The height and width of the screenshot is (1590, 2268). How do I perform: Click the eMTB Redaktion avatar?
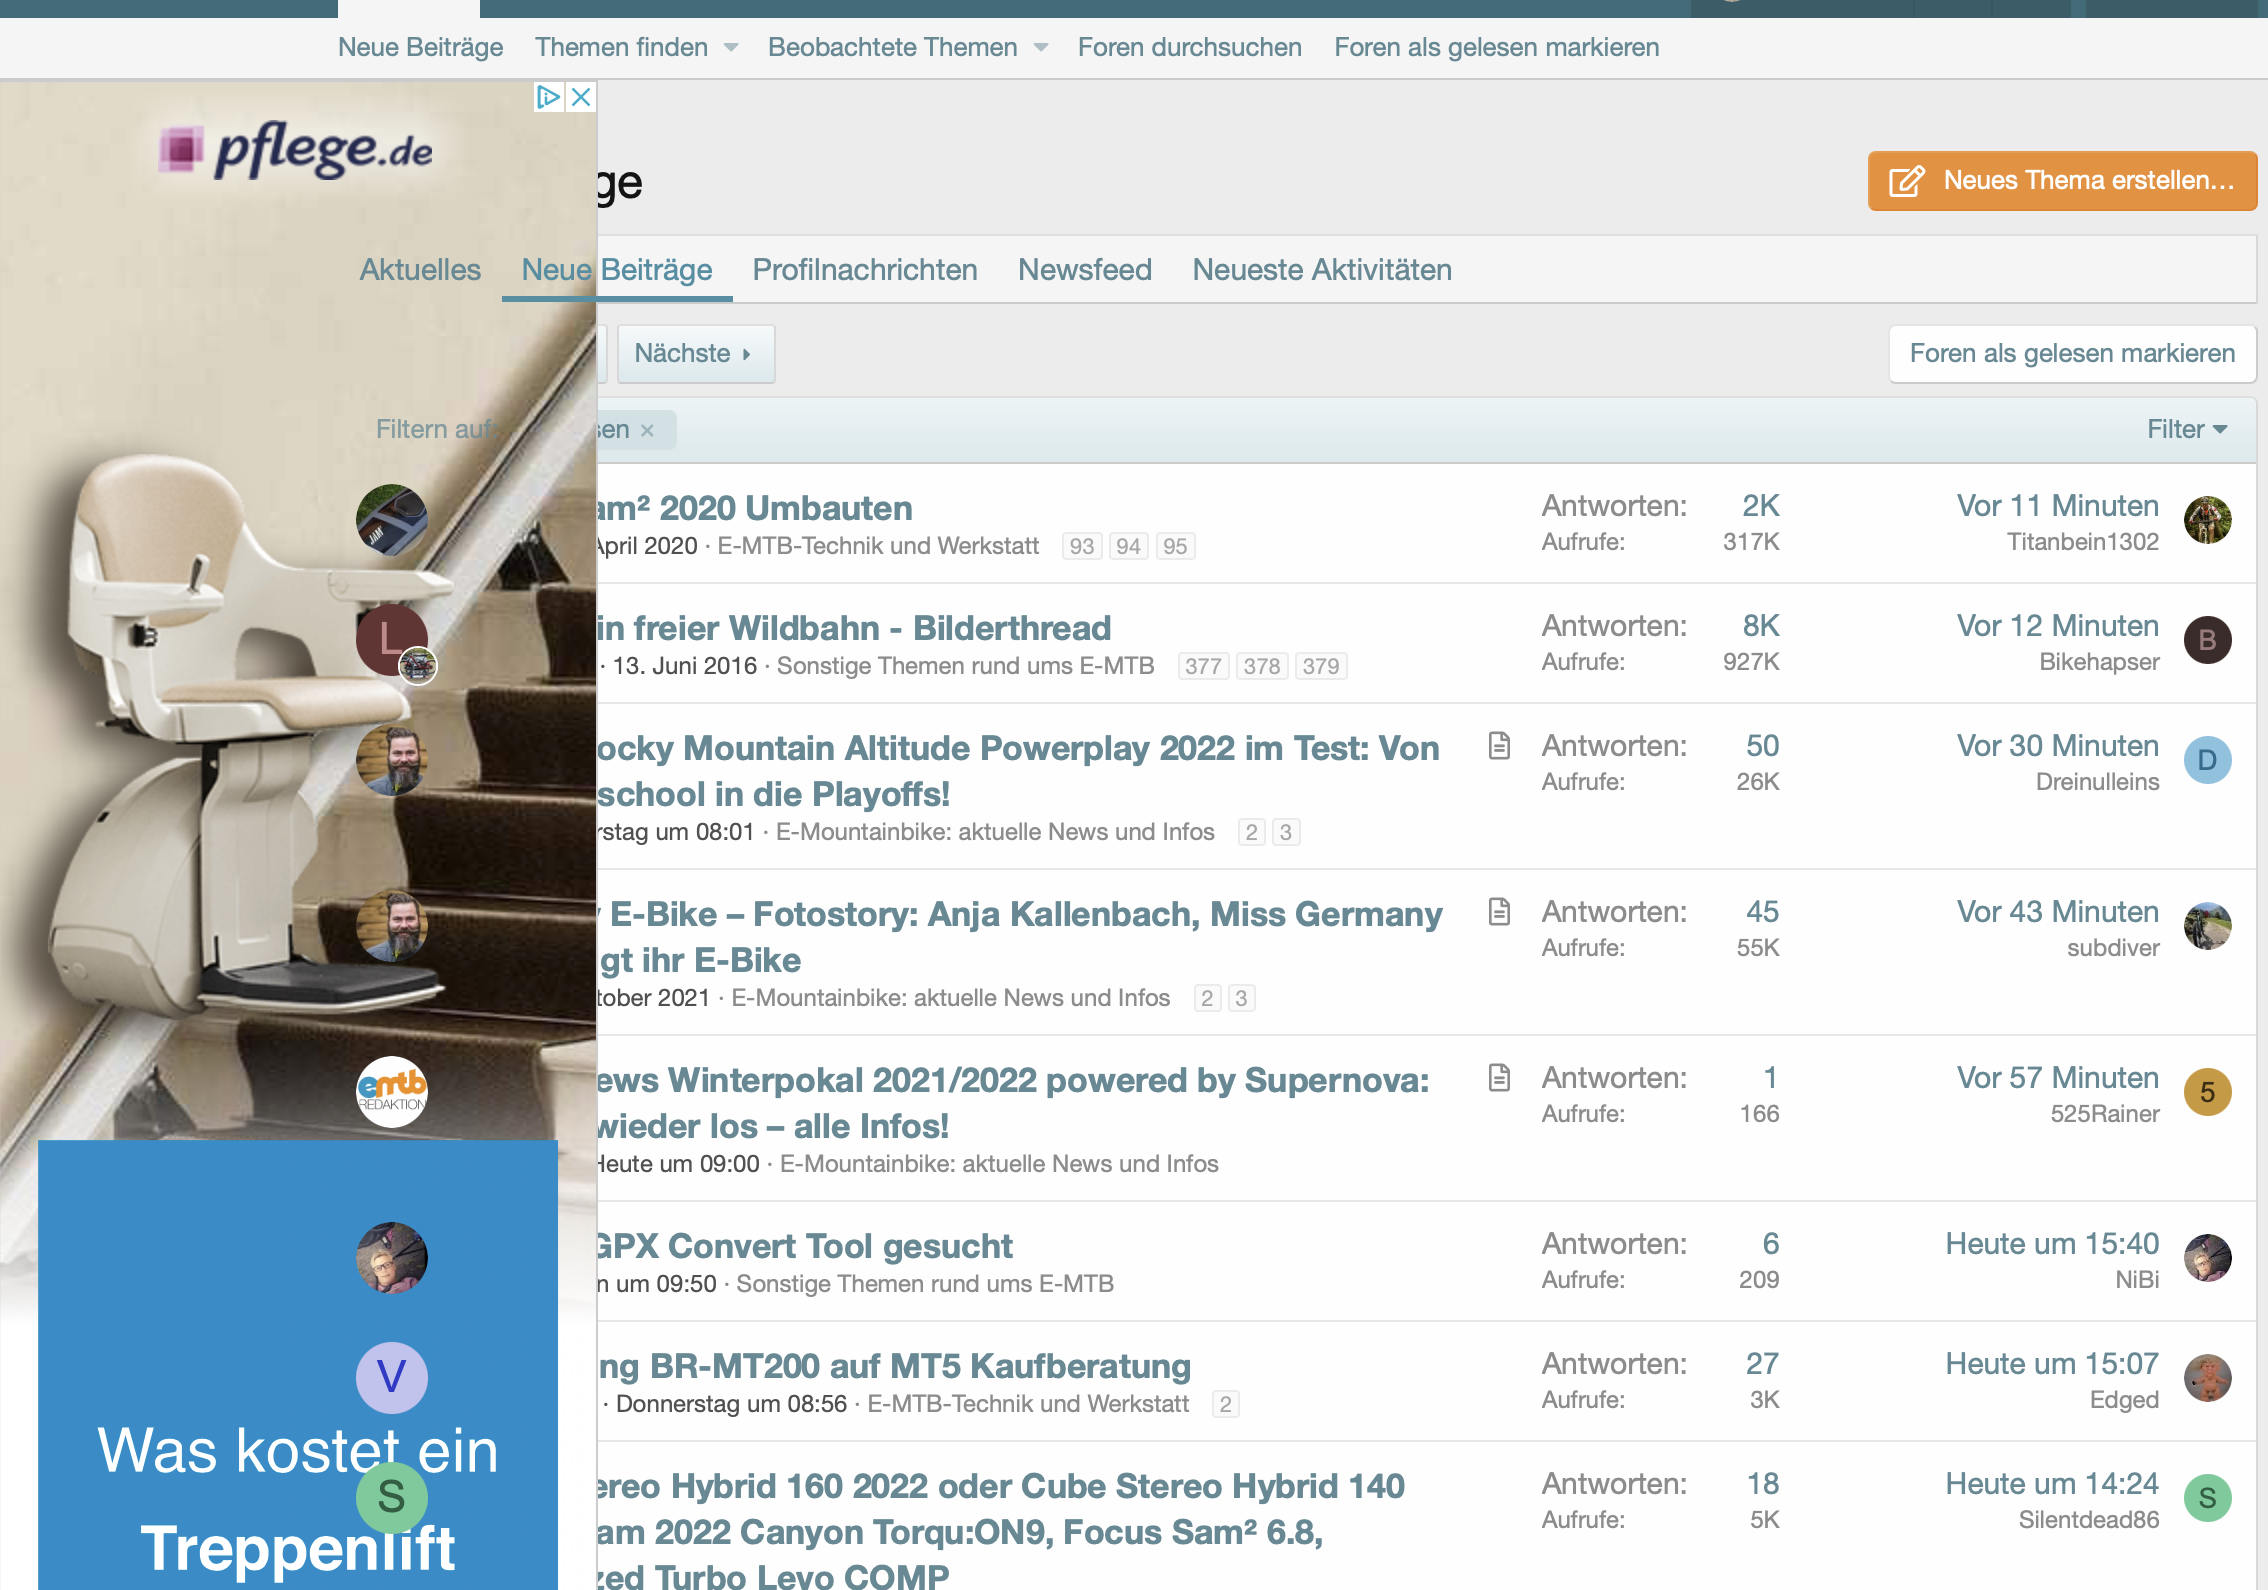coord(392,1092)
